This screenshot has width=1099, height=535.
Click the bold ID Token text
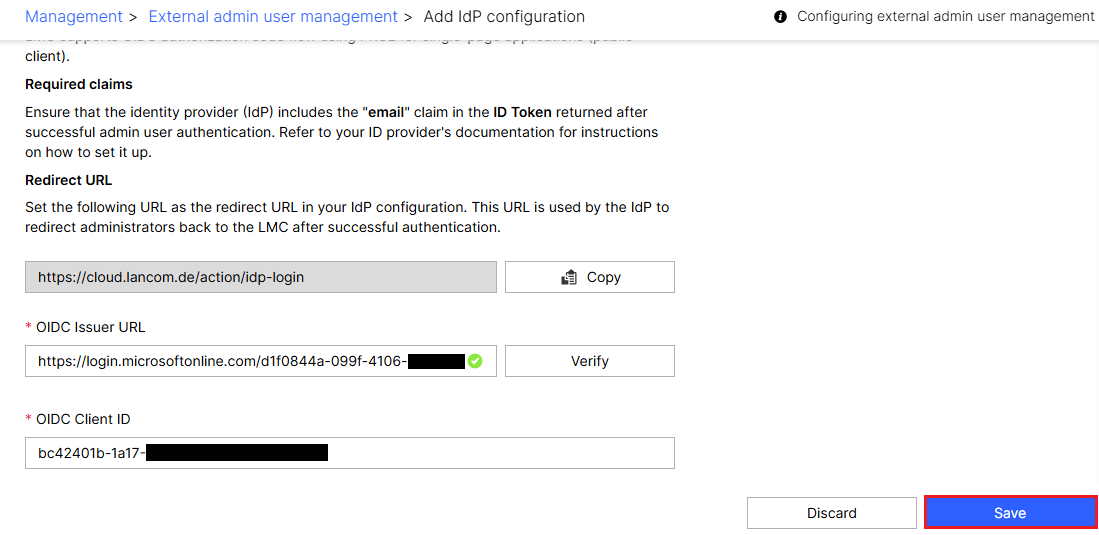pyautogui.click(x=522, y=112)
